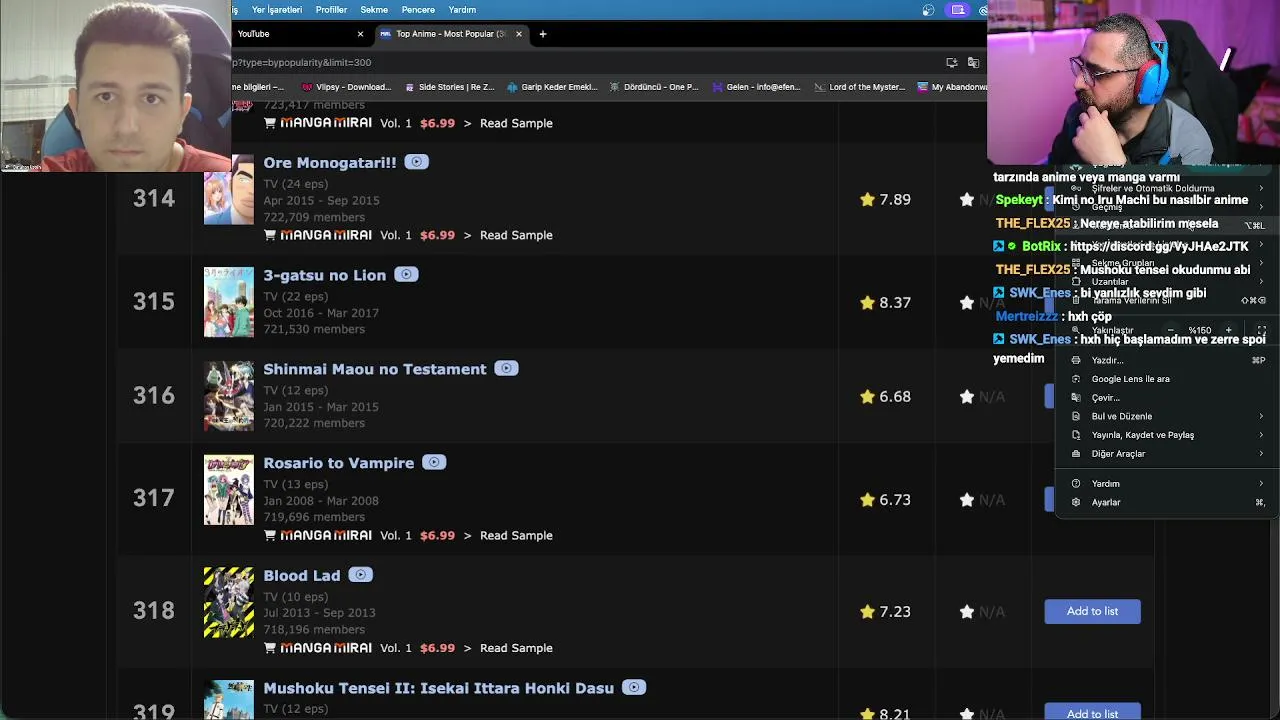
Task: Open the Blood Lad cover thumbnail
Action: click(229, 603)
